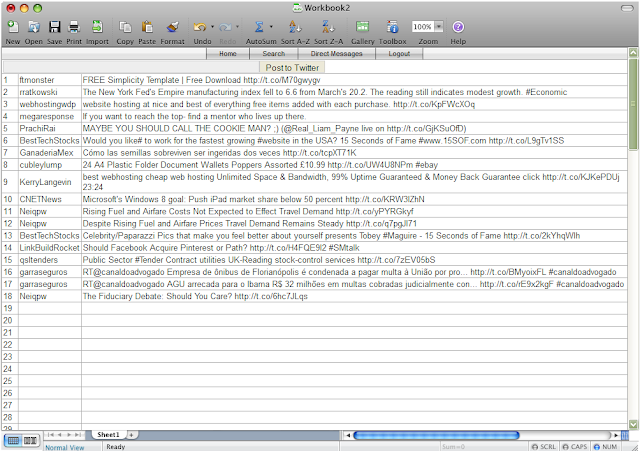Sort ascending with Sort A-Z icon

(295, 27)
